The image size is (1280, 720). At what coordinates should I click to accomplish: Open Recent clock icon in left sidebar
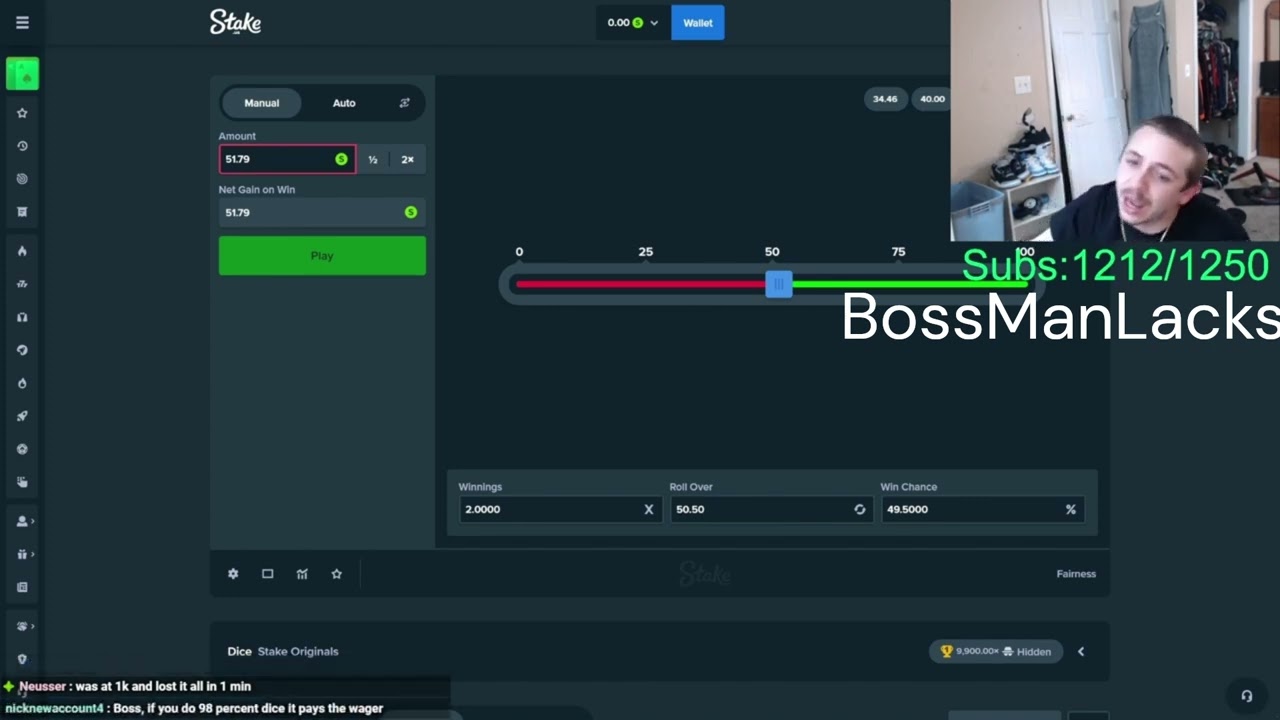pos(22,146)
